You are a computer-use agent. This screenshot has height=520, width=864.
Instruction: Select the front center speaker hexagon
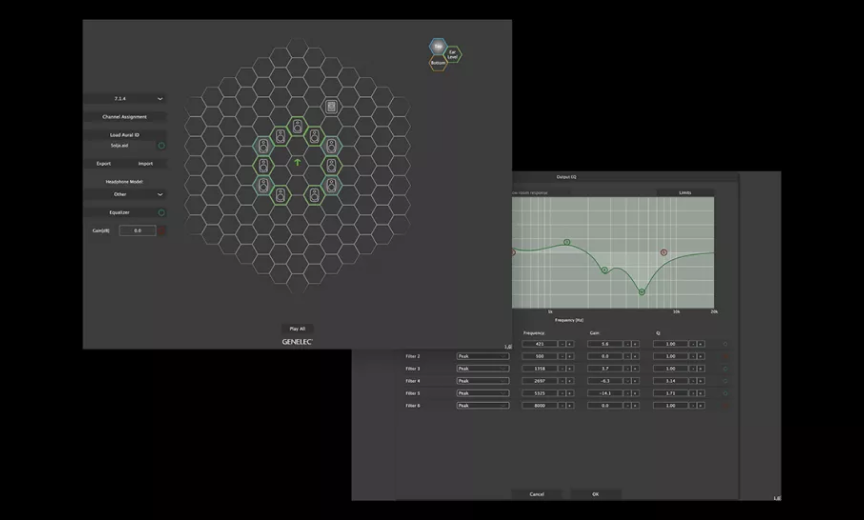point(297,126)
